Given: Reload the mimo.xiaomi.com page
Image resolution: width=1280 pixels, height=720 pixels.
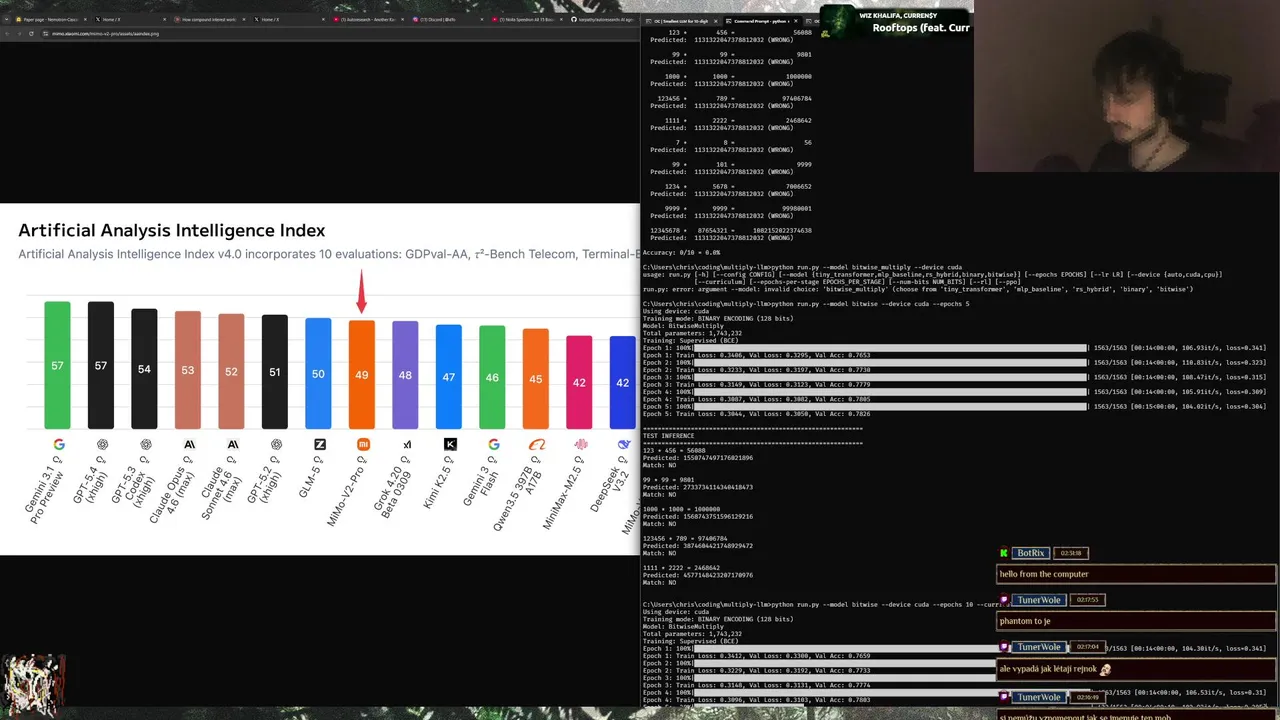Looking at the screenshot, I should (x=31, y=33).
